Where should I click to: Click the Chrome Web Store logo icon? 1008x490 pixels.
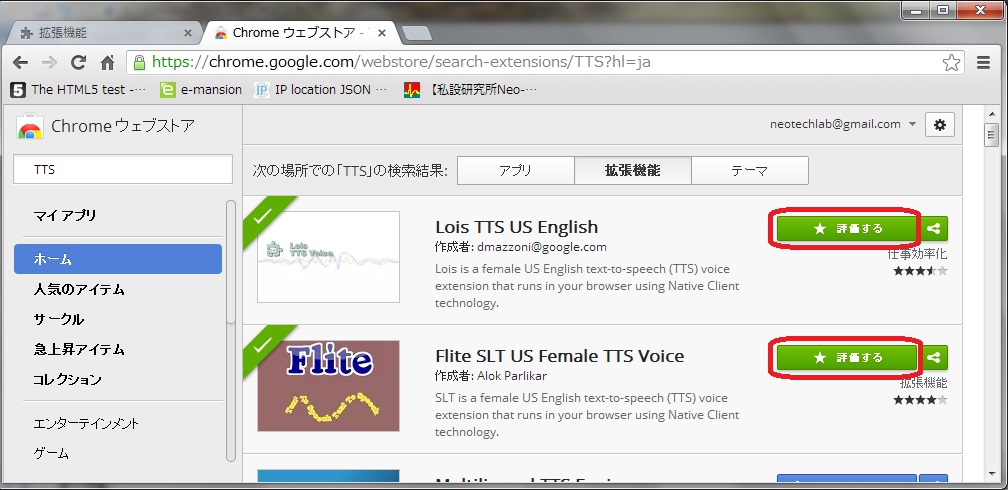30,127
